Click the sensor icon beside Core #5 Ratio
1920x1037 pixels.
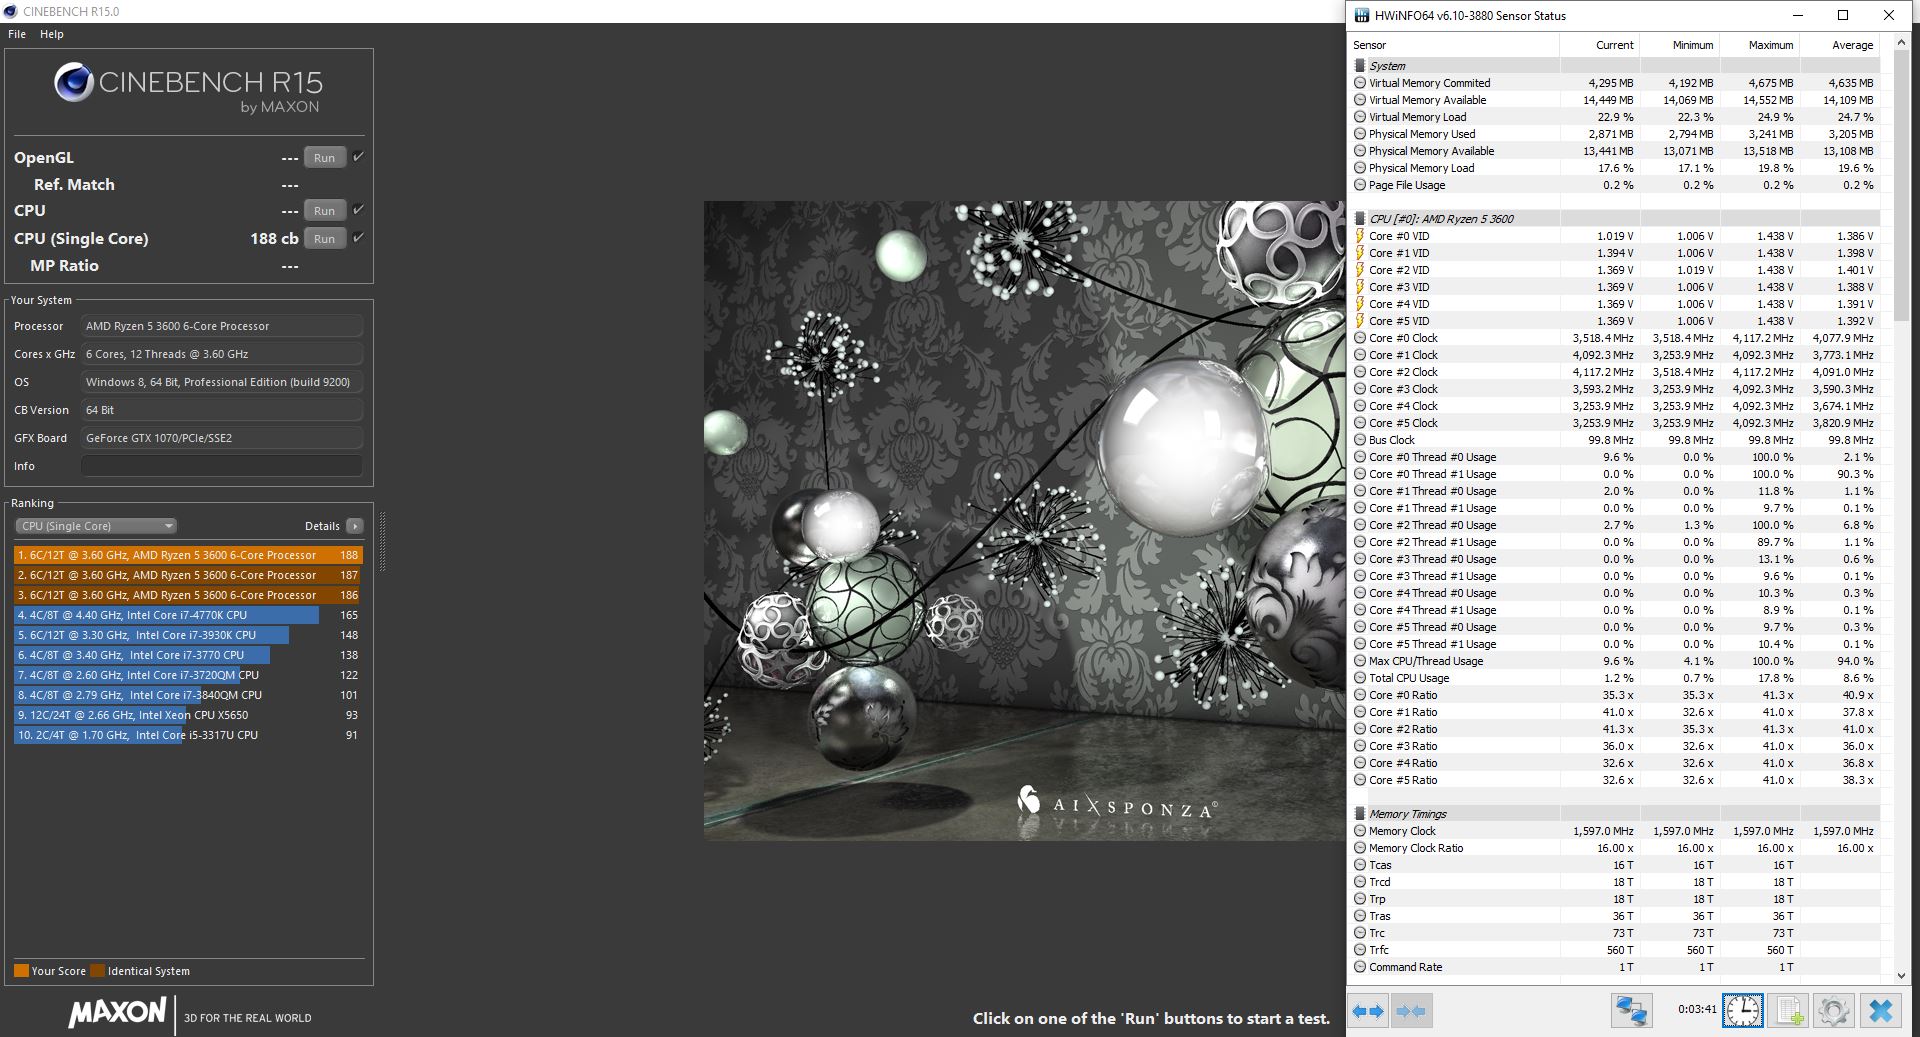pos(1360,780)
